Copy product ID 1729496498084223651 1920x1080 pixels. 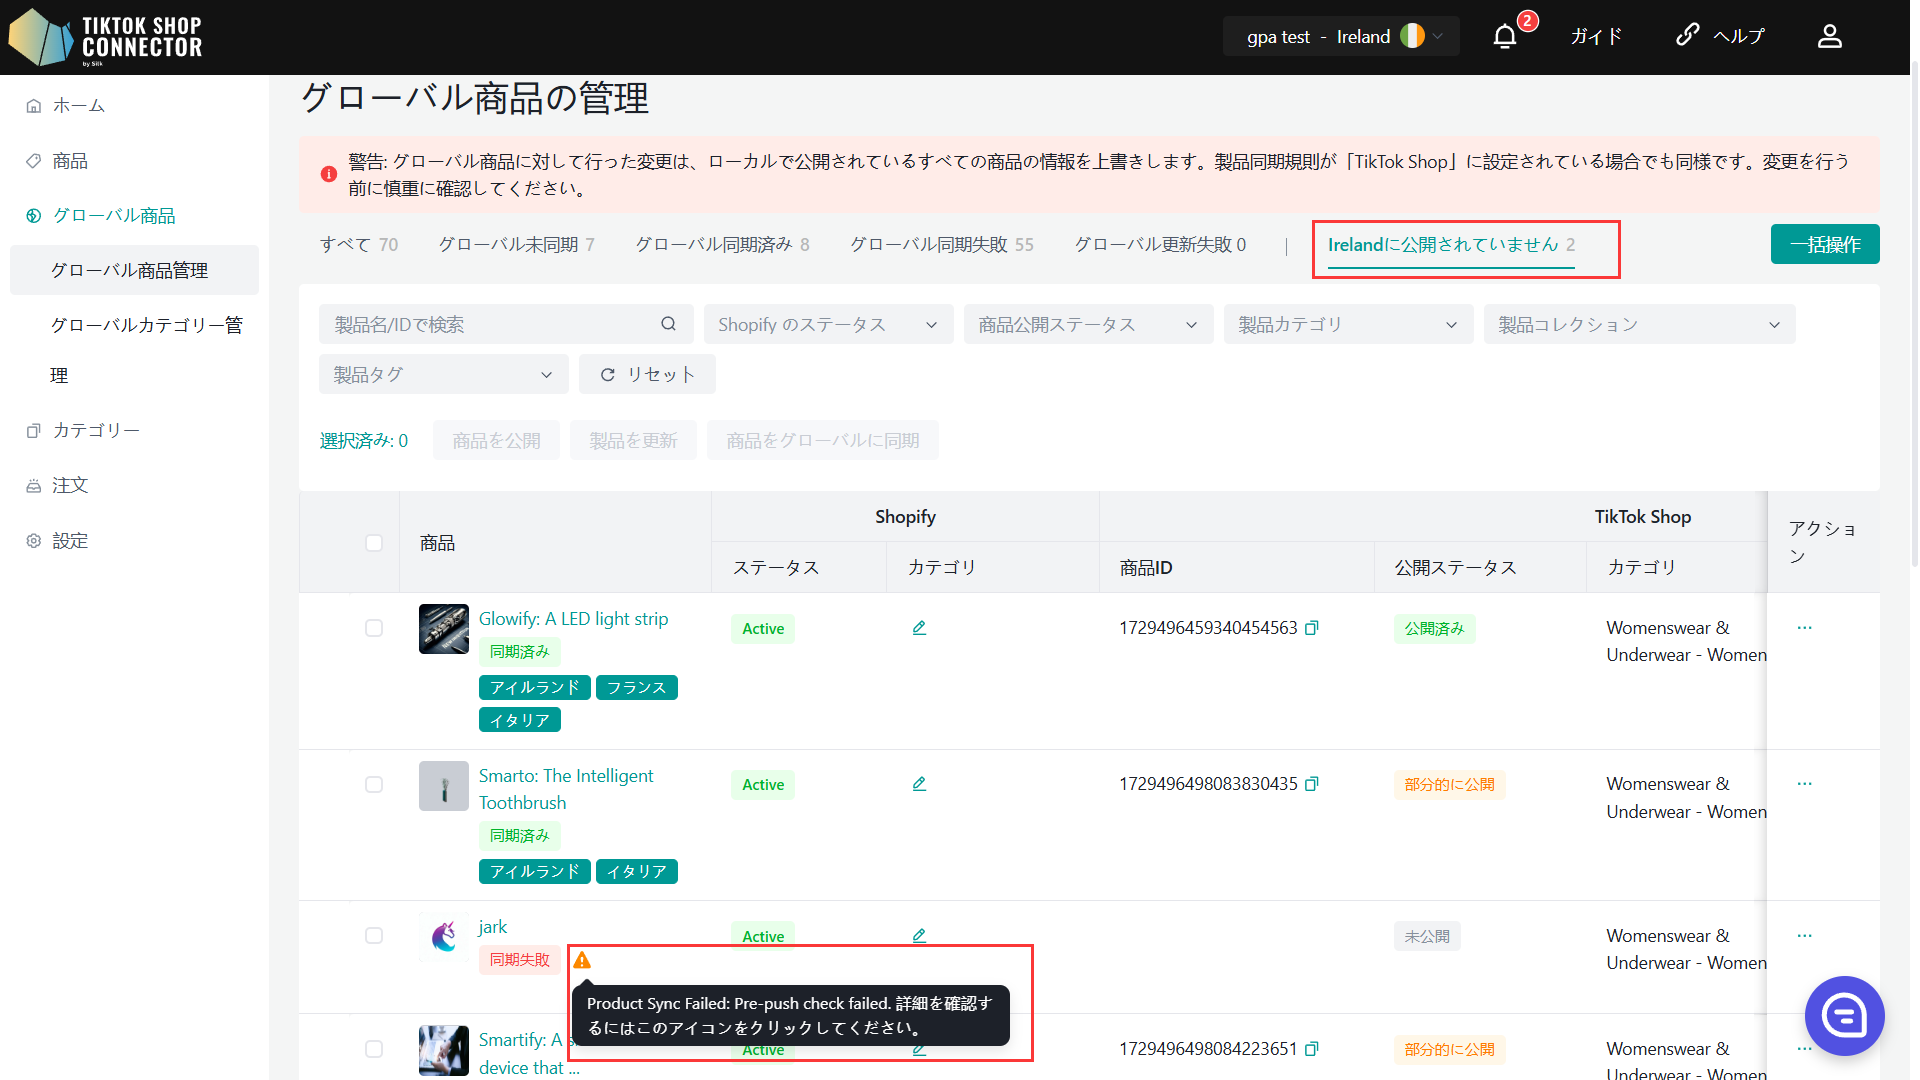pos(1312,1049)
